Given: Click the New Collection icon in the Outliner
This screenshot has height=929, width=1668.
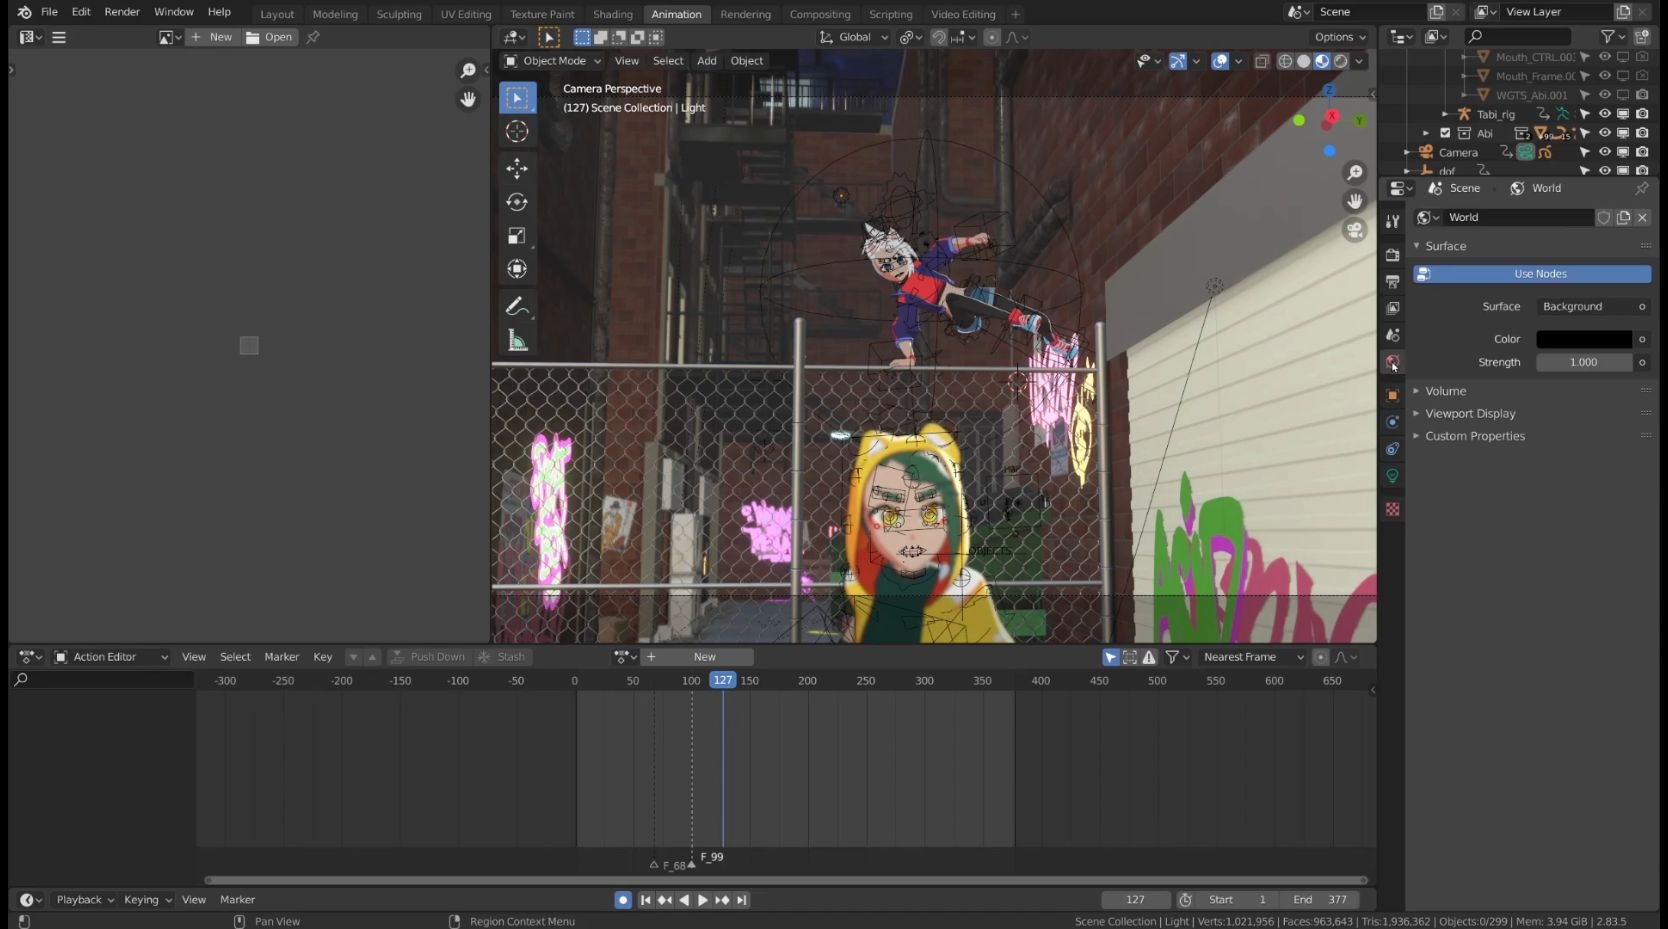Looking at the screenshot, I should tap(1641, 37).
